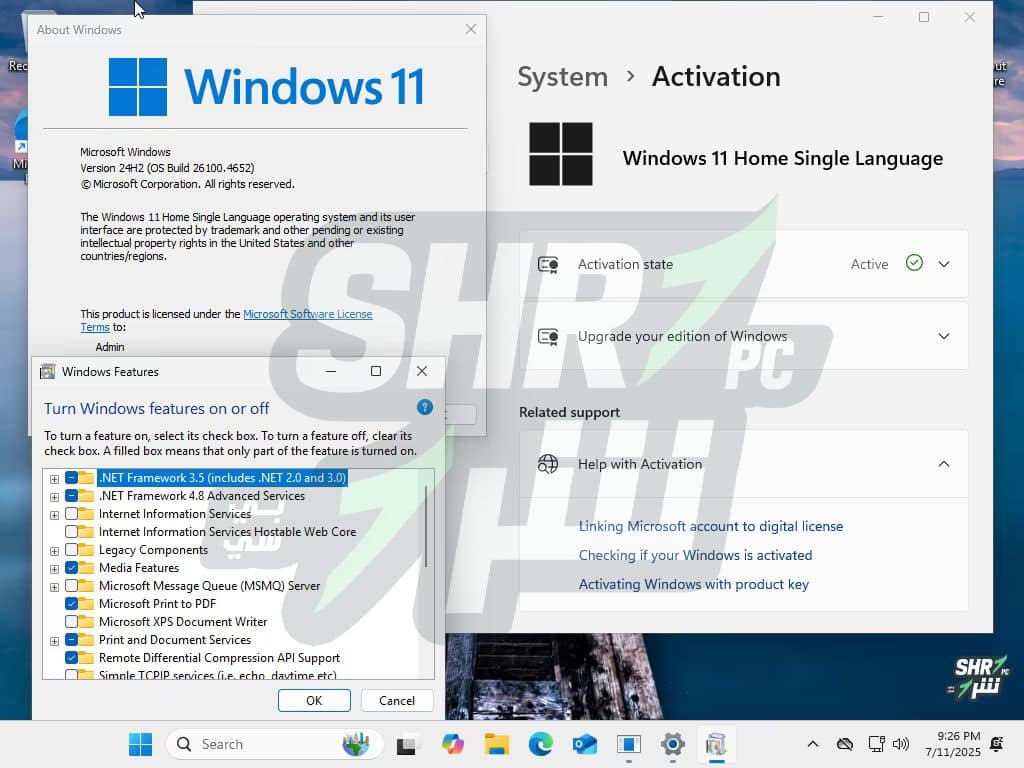
Task: Click the "Related support" heading
Action: tap(569, 412)
